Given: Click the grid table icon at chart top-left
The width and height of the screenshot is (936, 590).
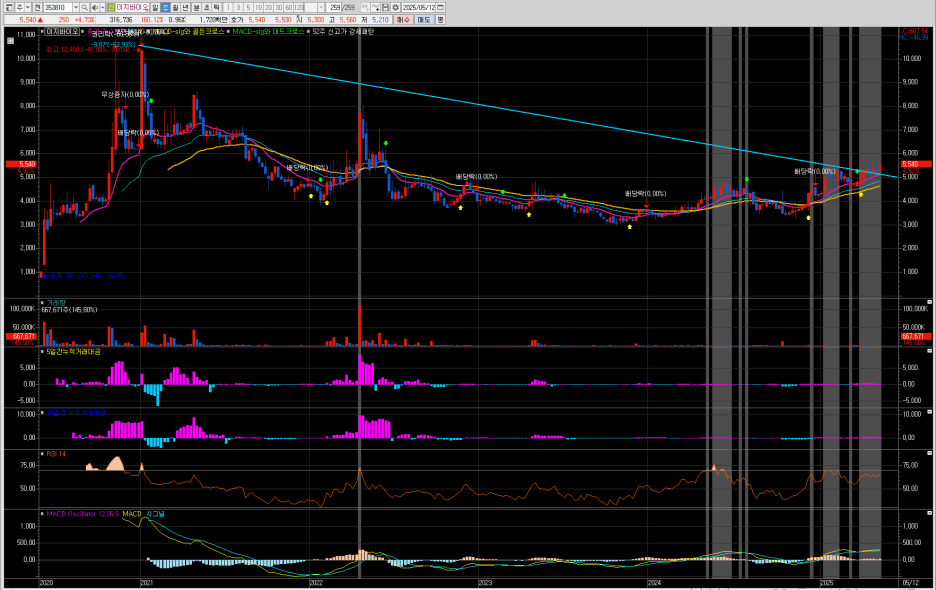Looking at the screenshot, I should point(10,41).
